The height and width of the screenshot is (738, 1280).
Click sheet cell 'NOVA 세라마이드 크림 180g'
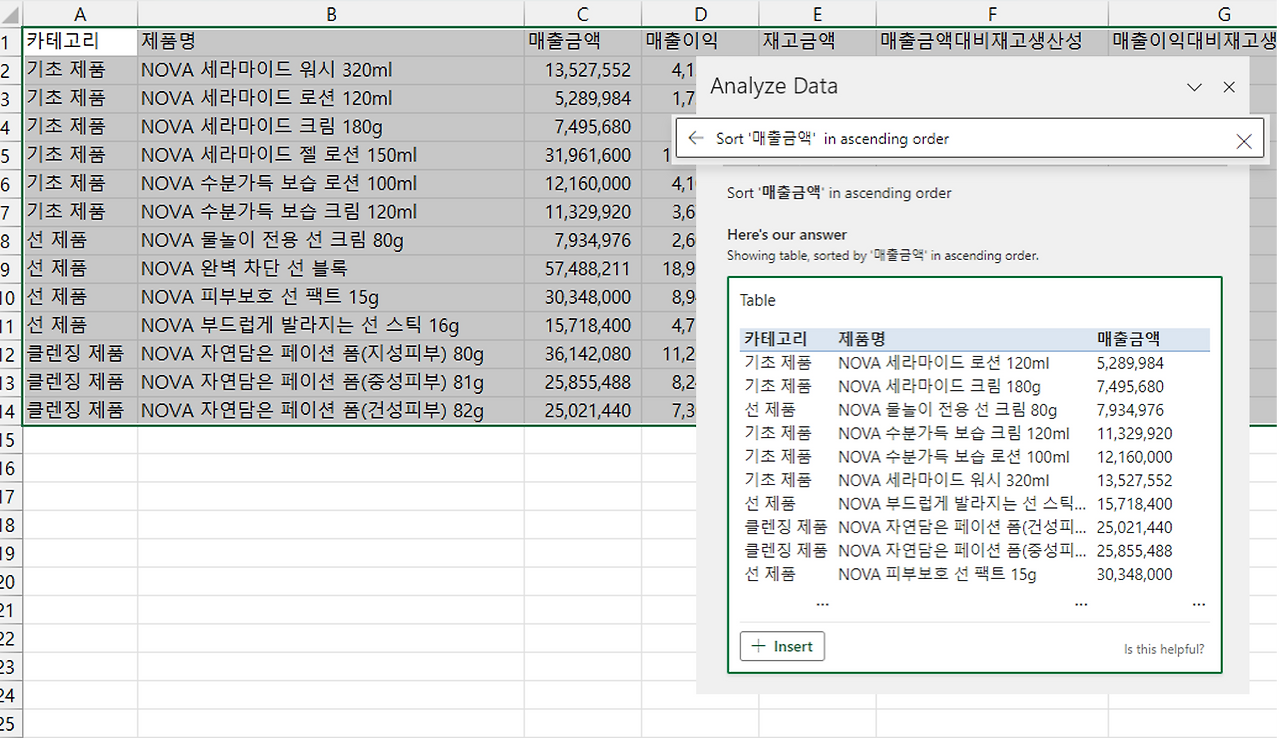pyautogui.click(x=331, y=127)
